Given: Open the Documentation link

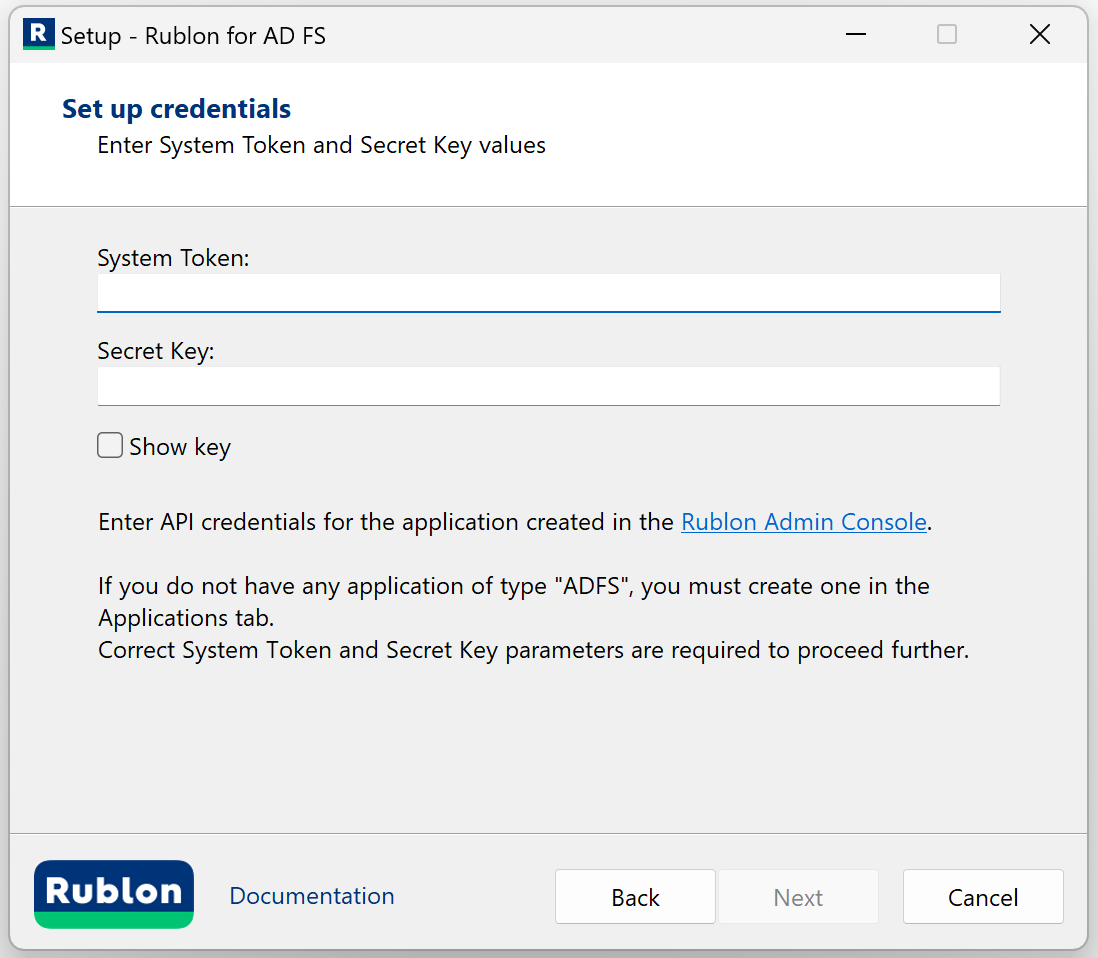Looking at the screenshot, I should click(312, 896).
